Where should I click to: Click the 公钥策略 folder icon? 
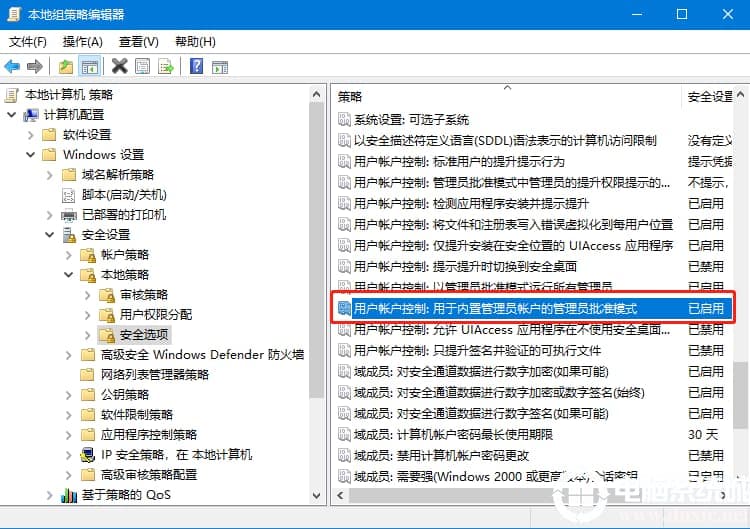88,395
